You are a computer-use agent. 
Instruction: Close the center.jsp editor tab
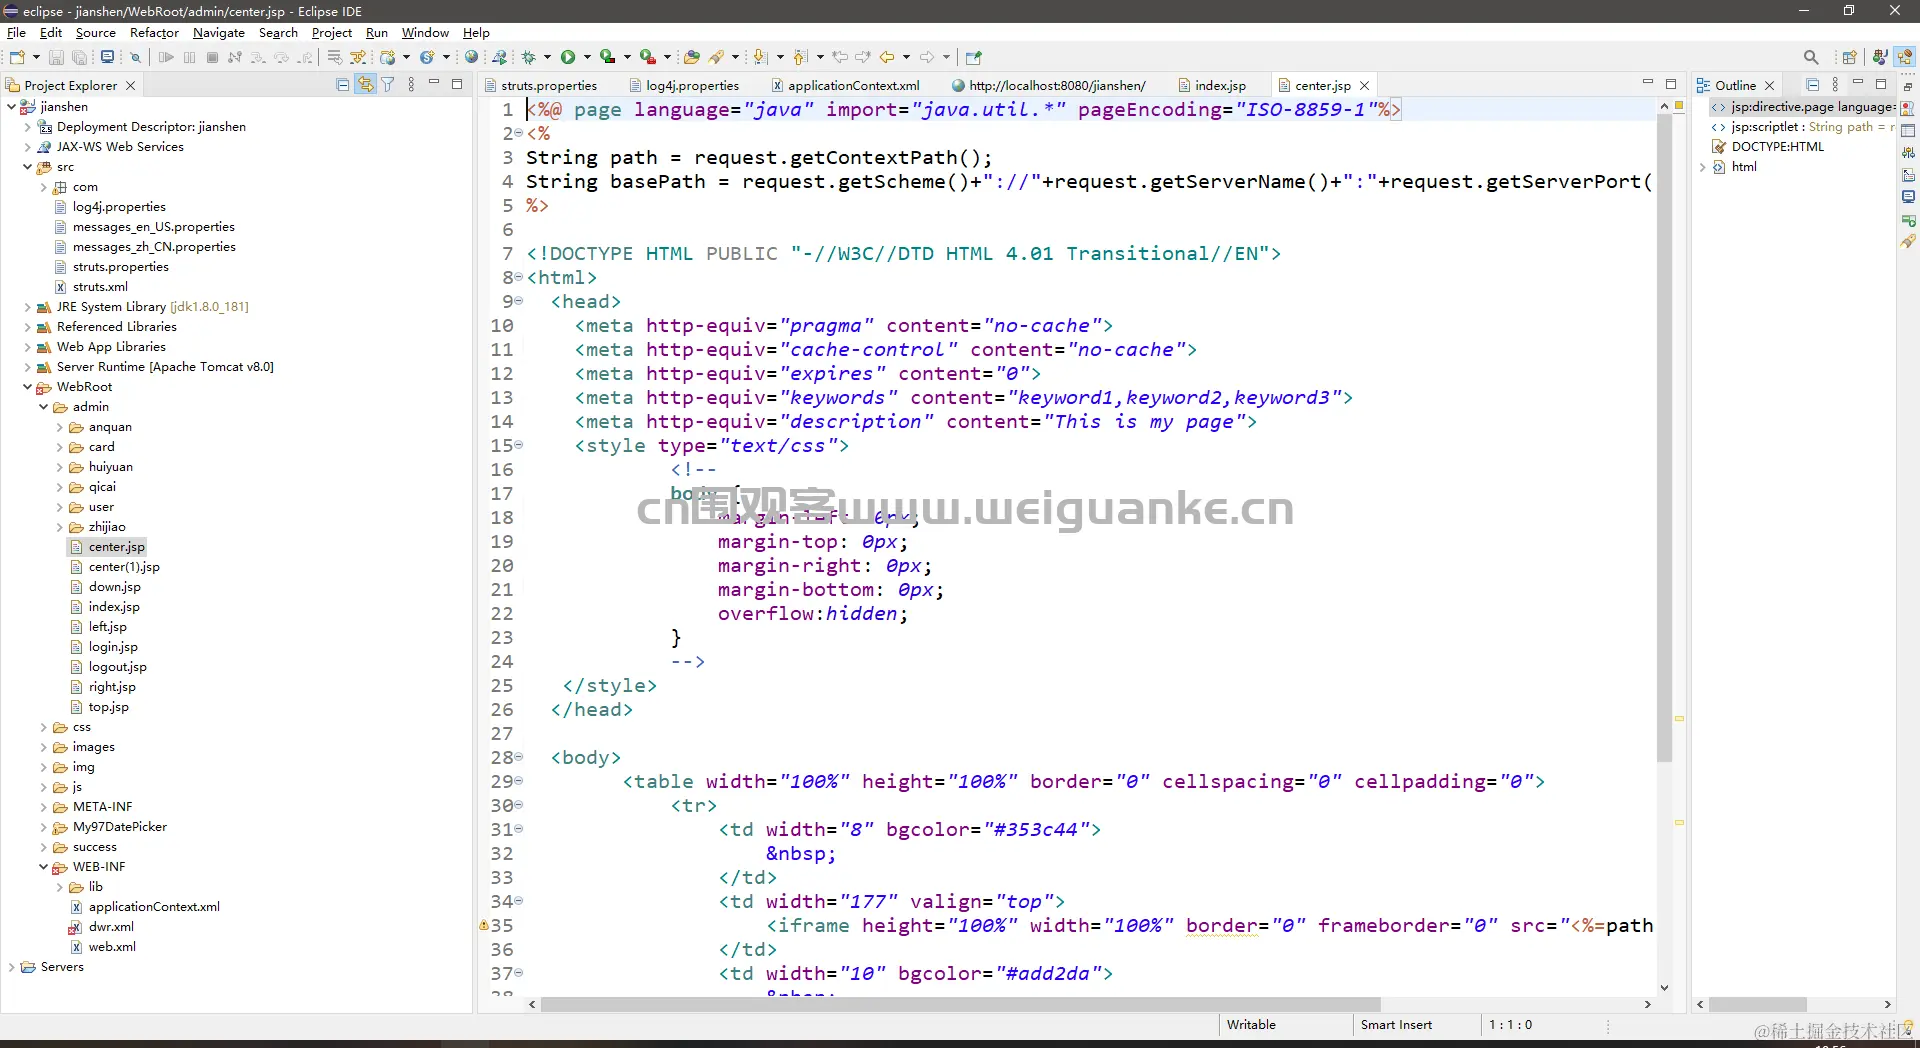[x=1364, y=86]
